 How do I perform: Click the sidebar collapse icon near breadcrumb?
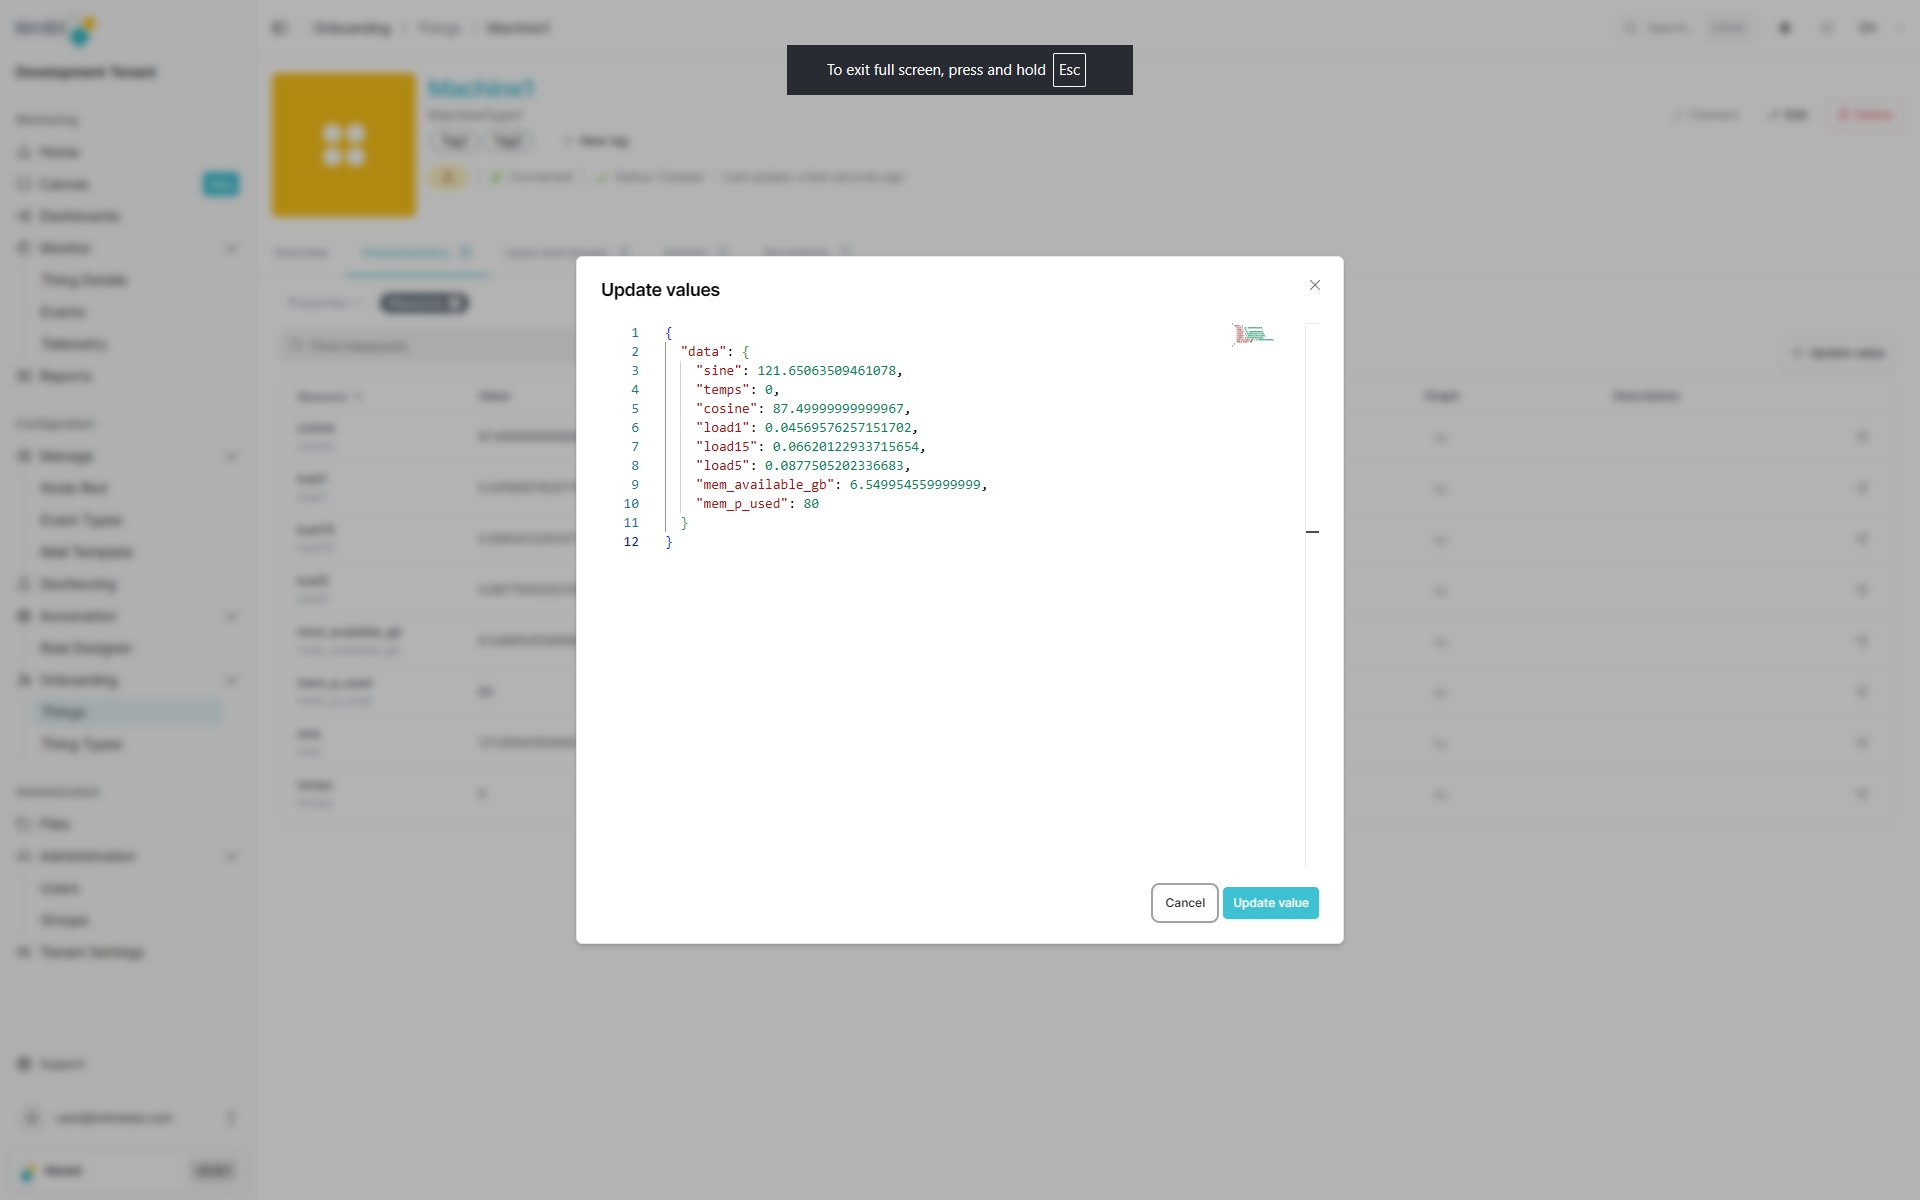tap(279, 28)
